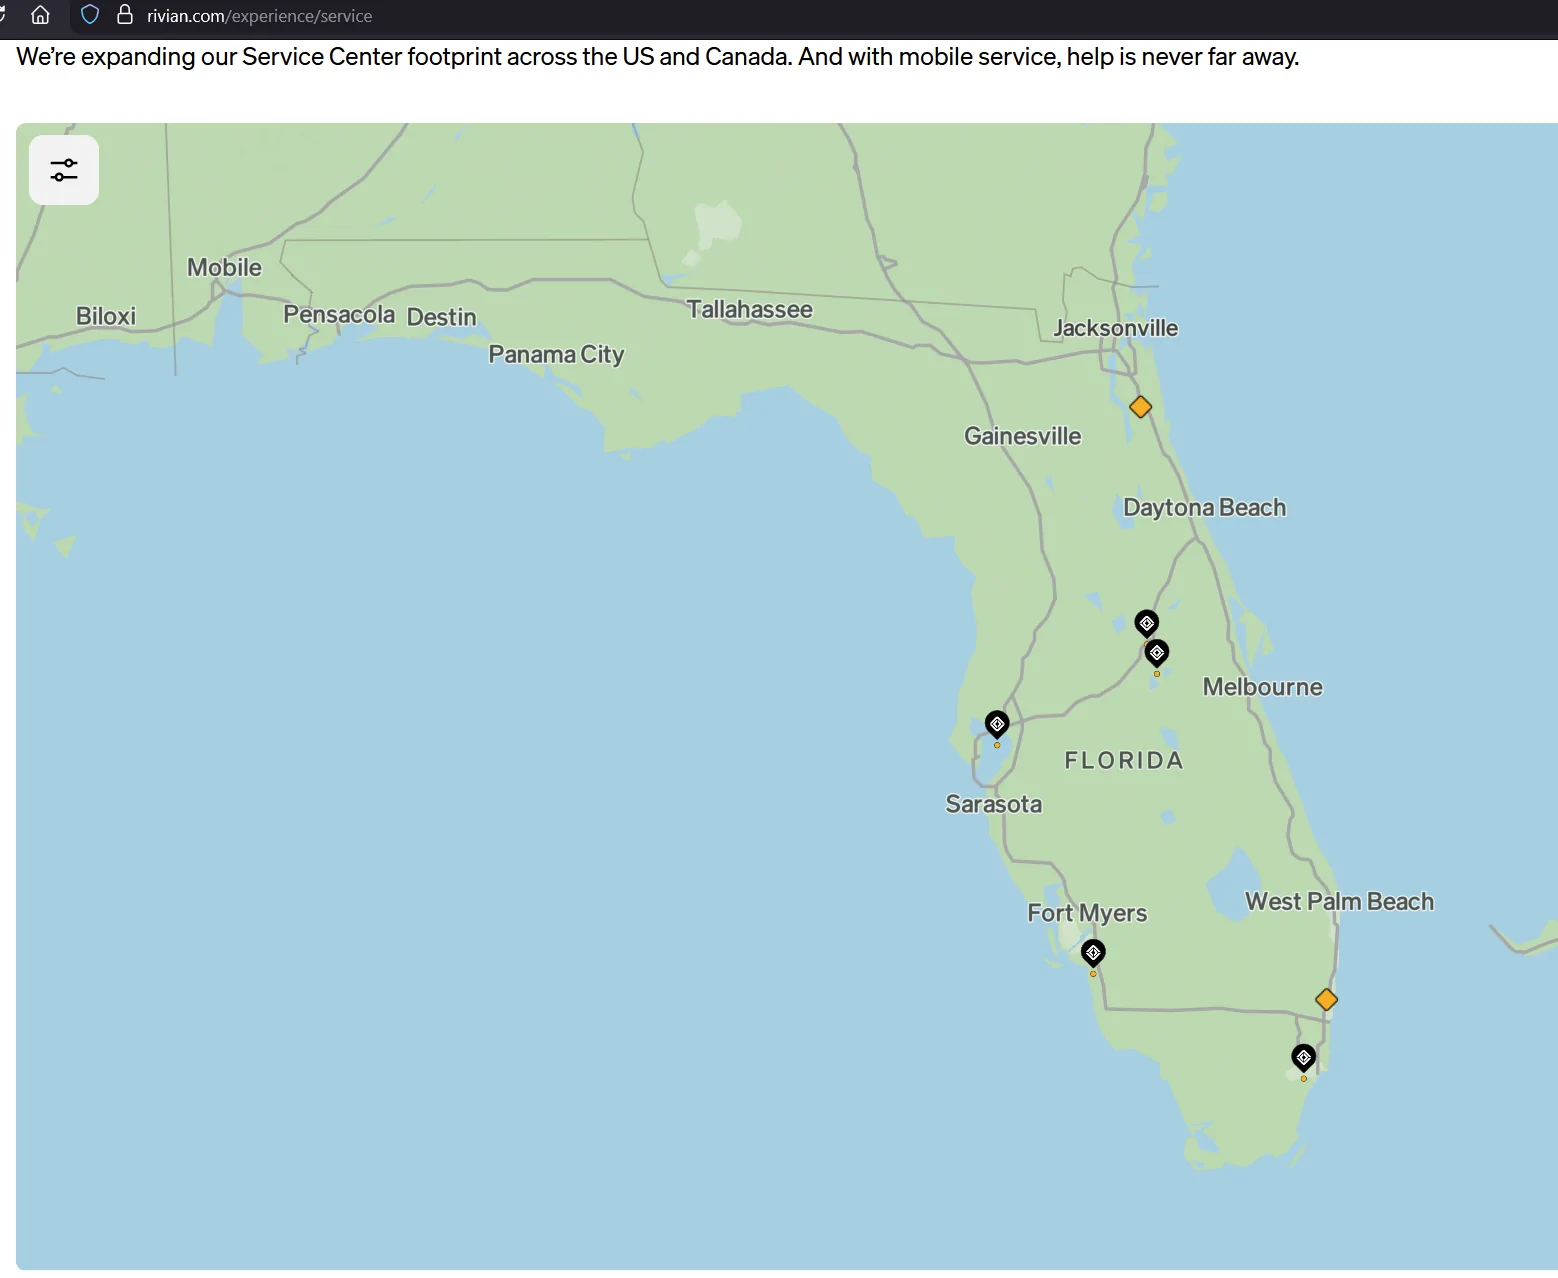This screenshot has height=1278, width=1558.
Task: Click the Gainesville map label
Action: point(1023,436)
